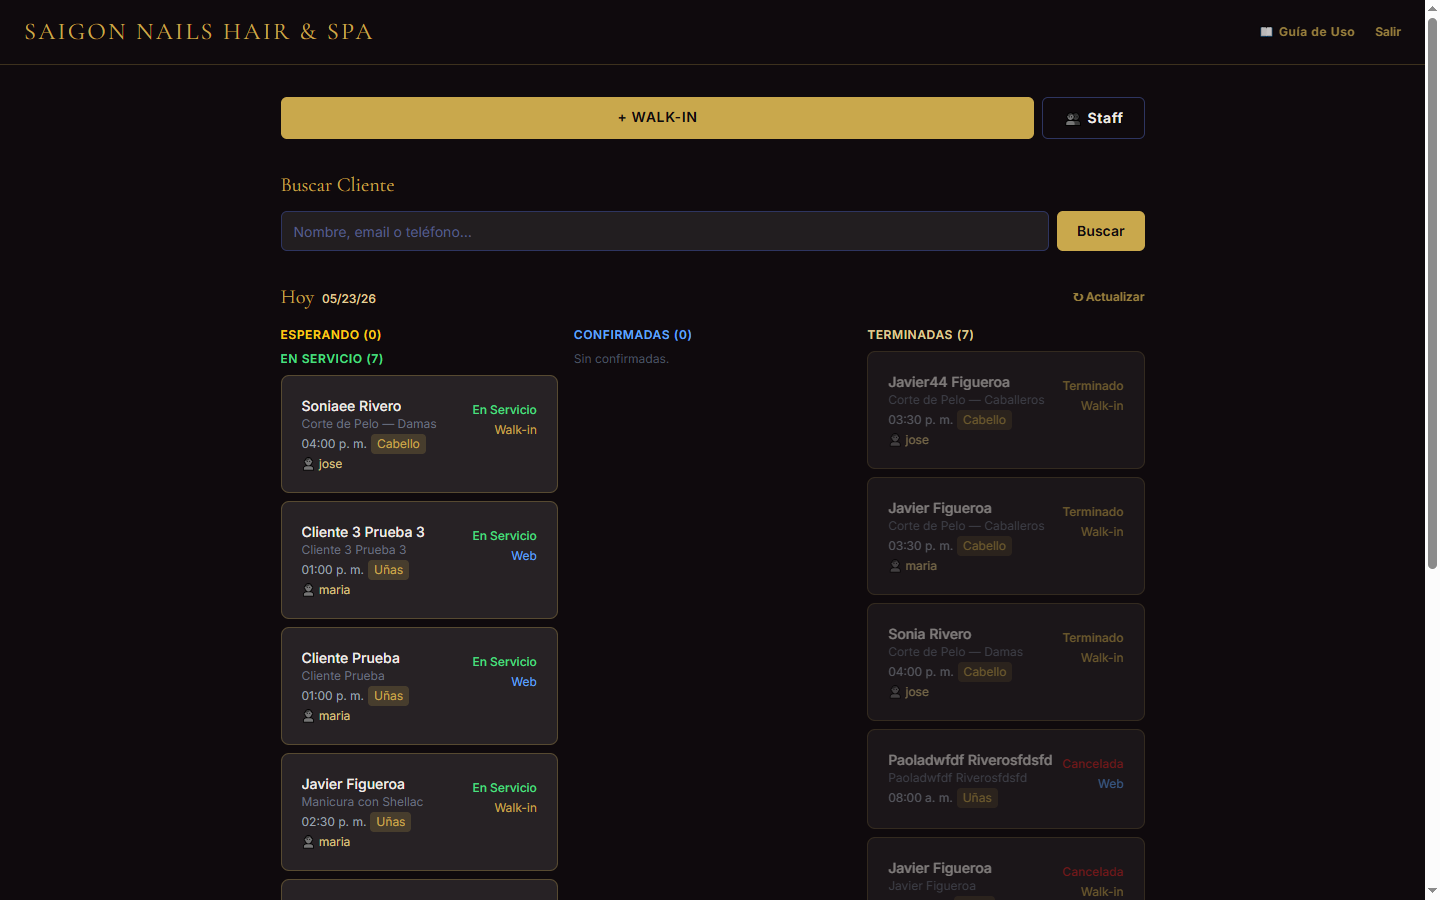Click the Walk-in label on Javier44 Figueroa's card
1440x900 pixels.
[x=1102, y=406]
